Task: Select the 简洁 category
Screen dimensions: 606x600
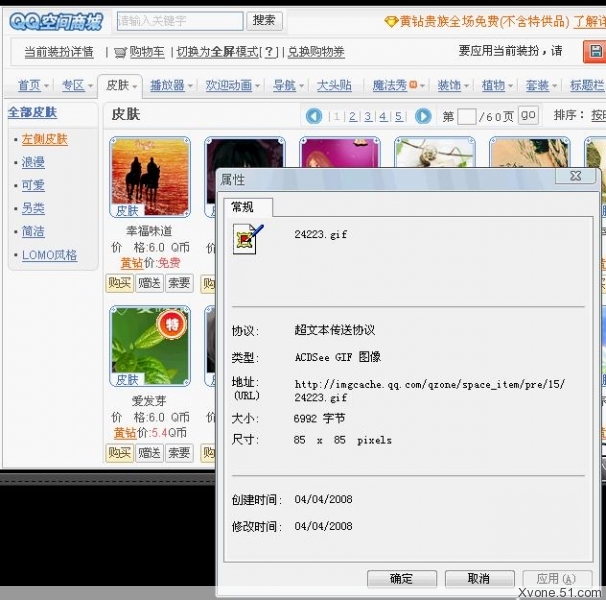Action: [x=33, y=232]
